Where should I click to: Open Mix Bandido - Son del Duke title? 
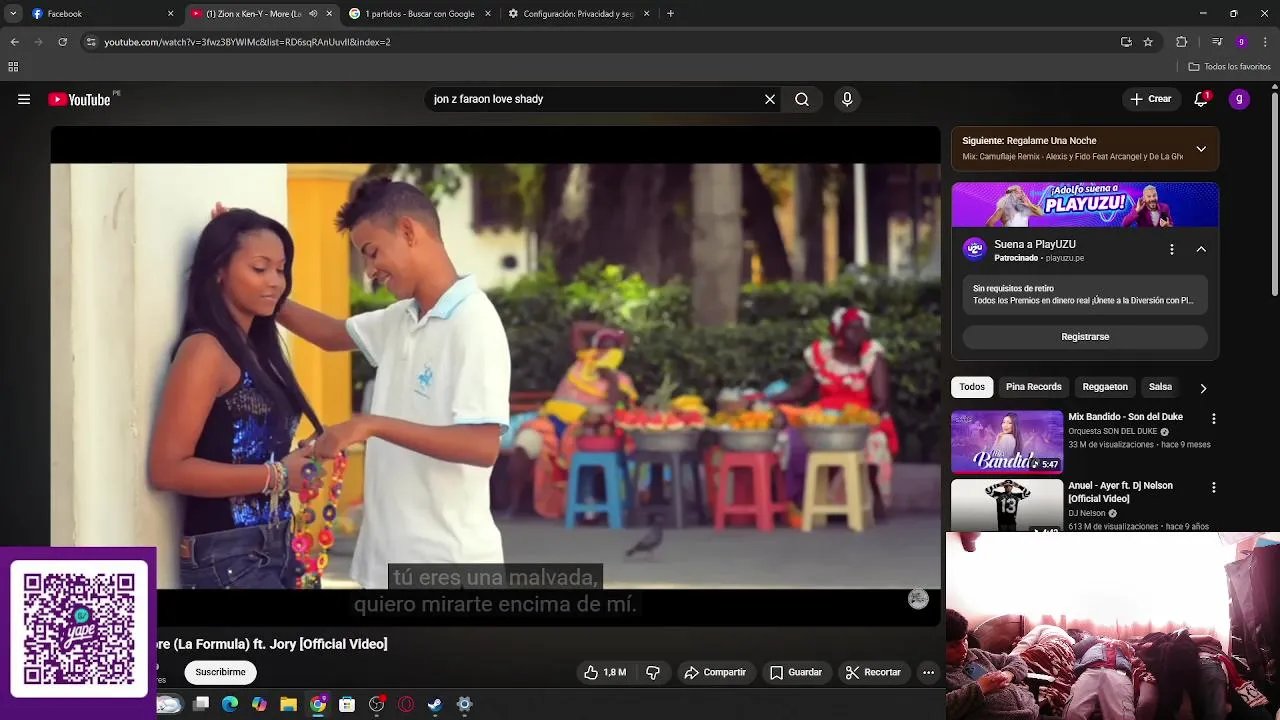point(1125,417)
